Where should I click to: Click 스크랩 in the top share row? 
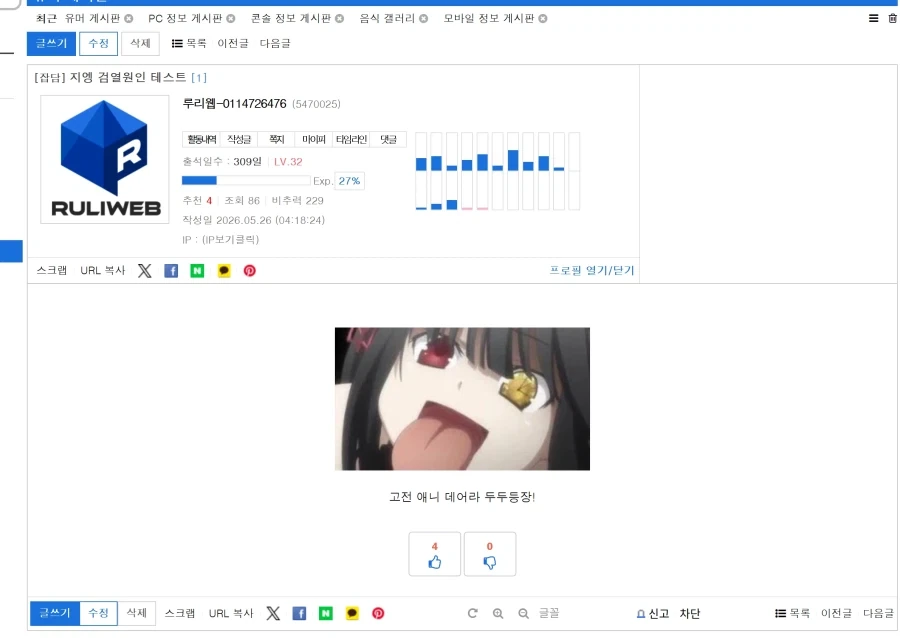point(52,270)
